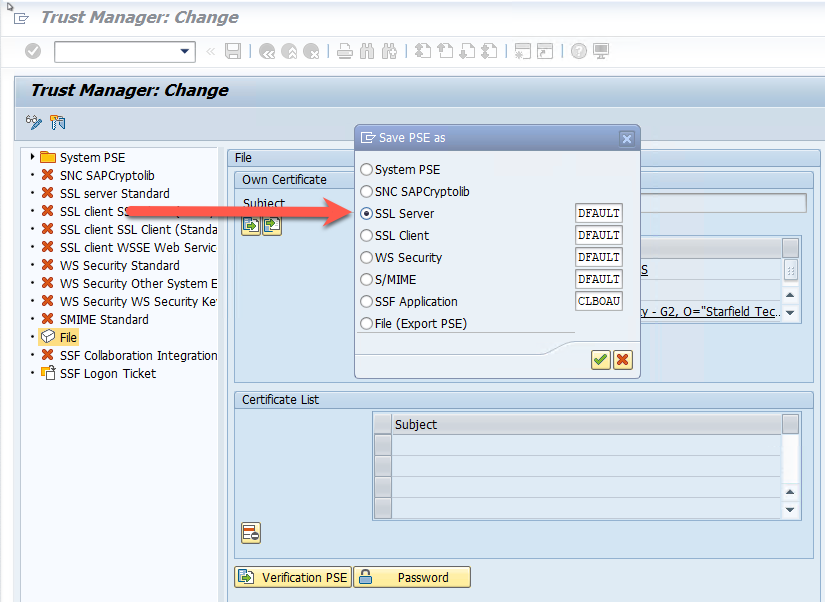Open the command field dropdown arrow
Screen dimensions: 825x602
(x=185, y=51)
